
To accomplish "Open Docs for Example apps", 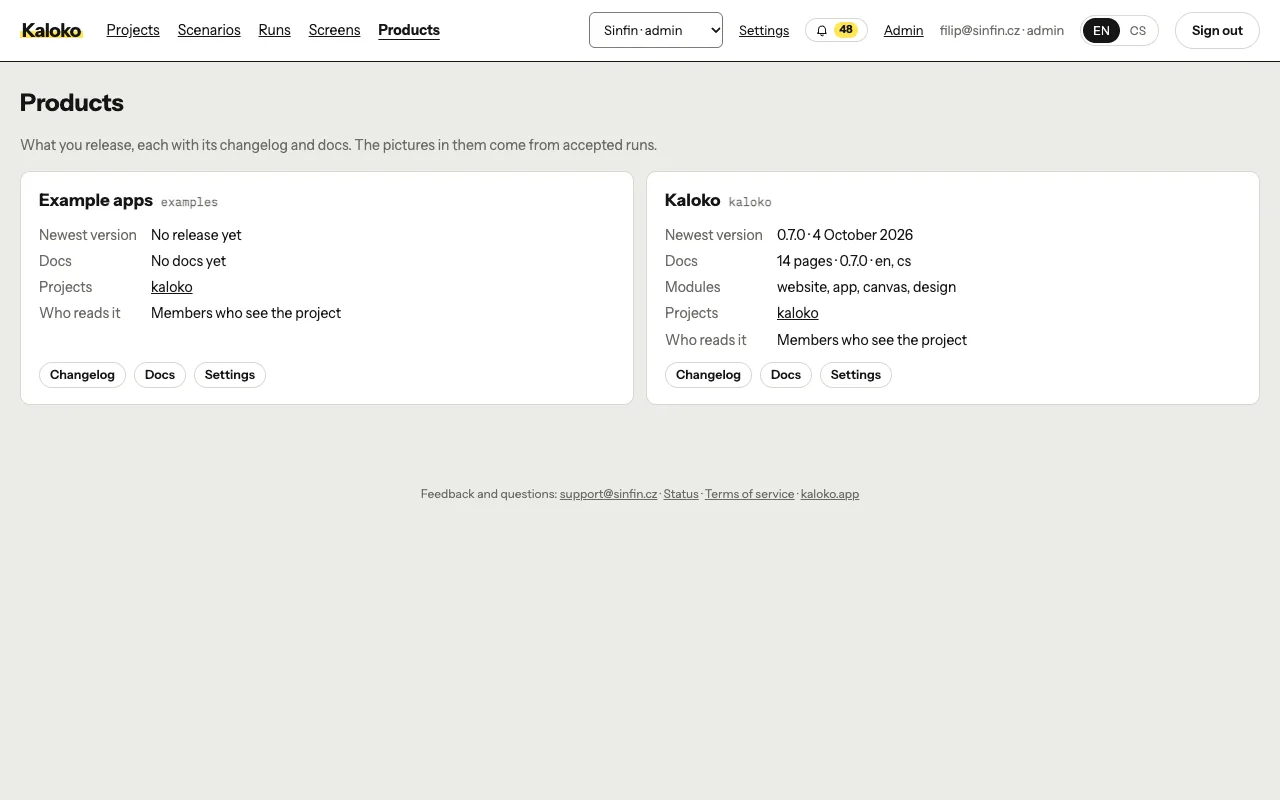I will (x=160, y=375).
